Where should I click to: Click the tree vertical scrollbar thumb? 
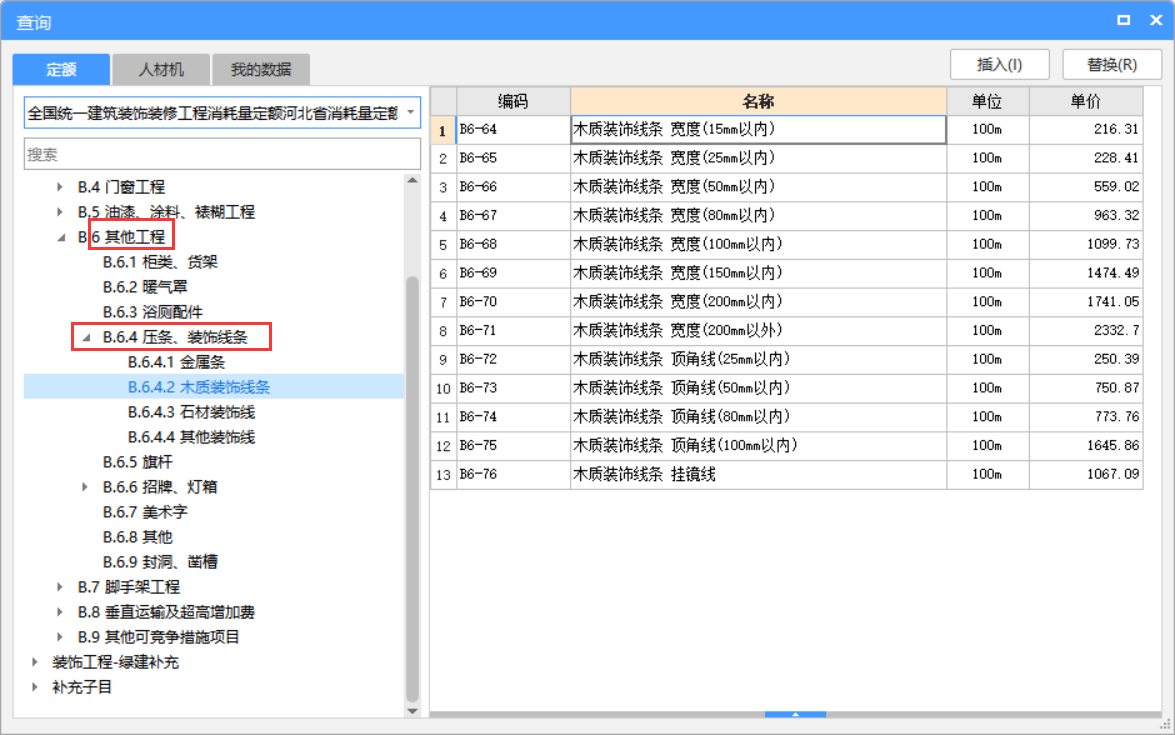coord(412,489)
